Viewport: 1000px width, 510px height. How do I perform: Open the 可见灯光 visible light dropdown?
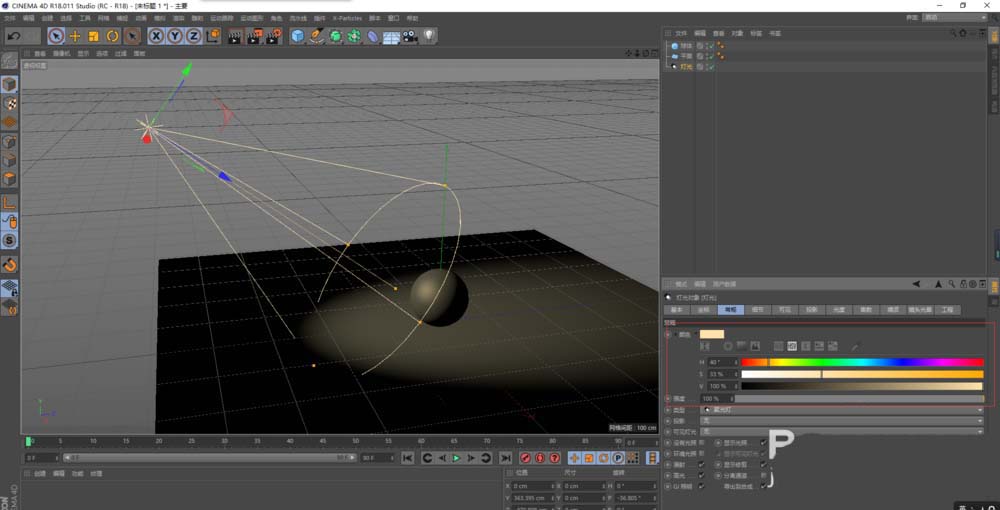[x=842, y=431]
